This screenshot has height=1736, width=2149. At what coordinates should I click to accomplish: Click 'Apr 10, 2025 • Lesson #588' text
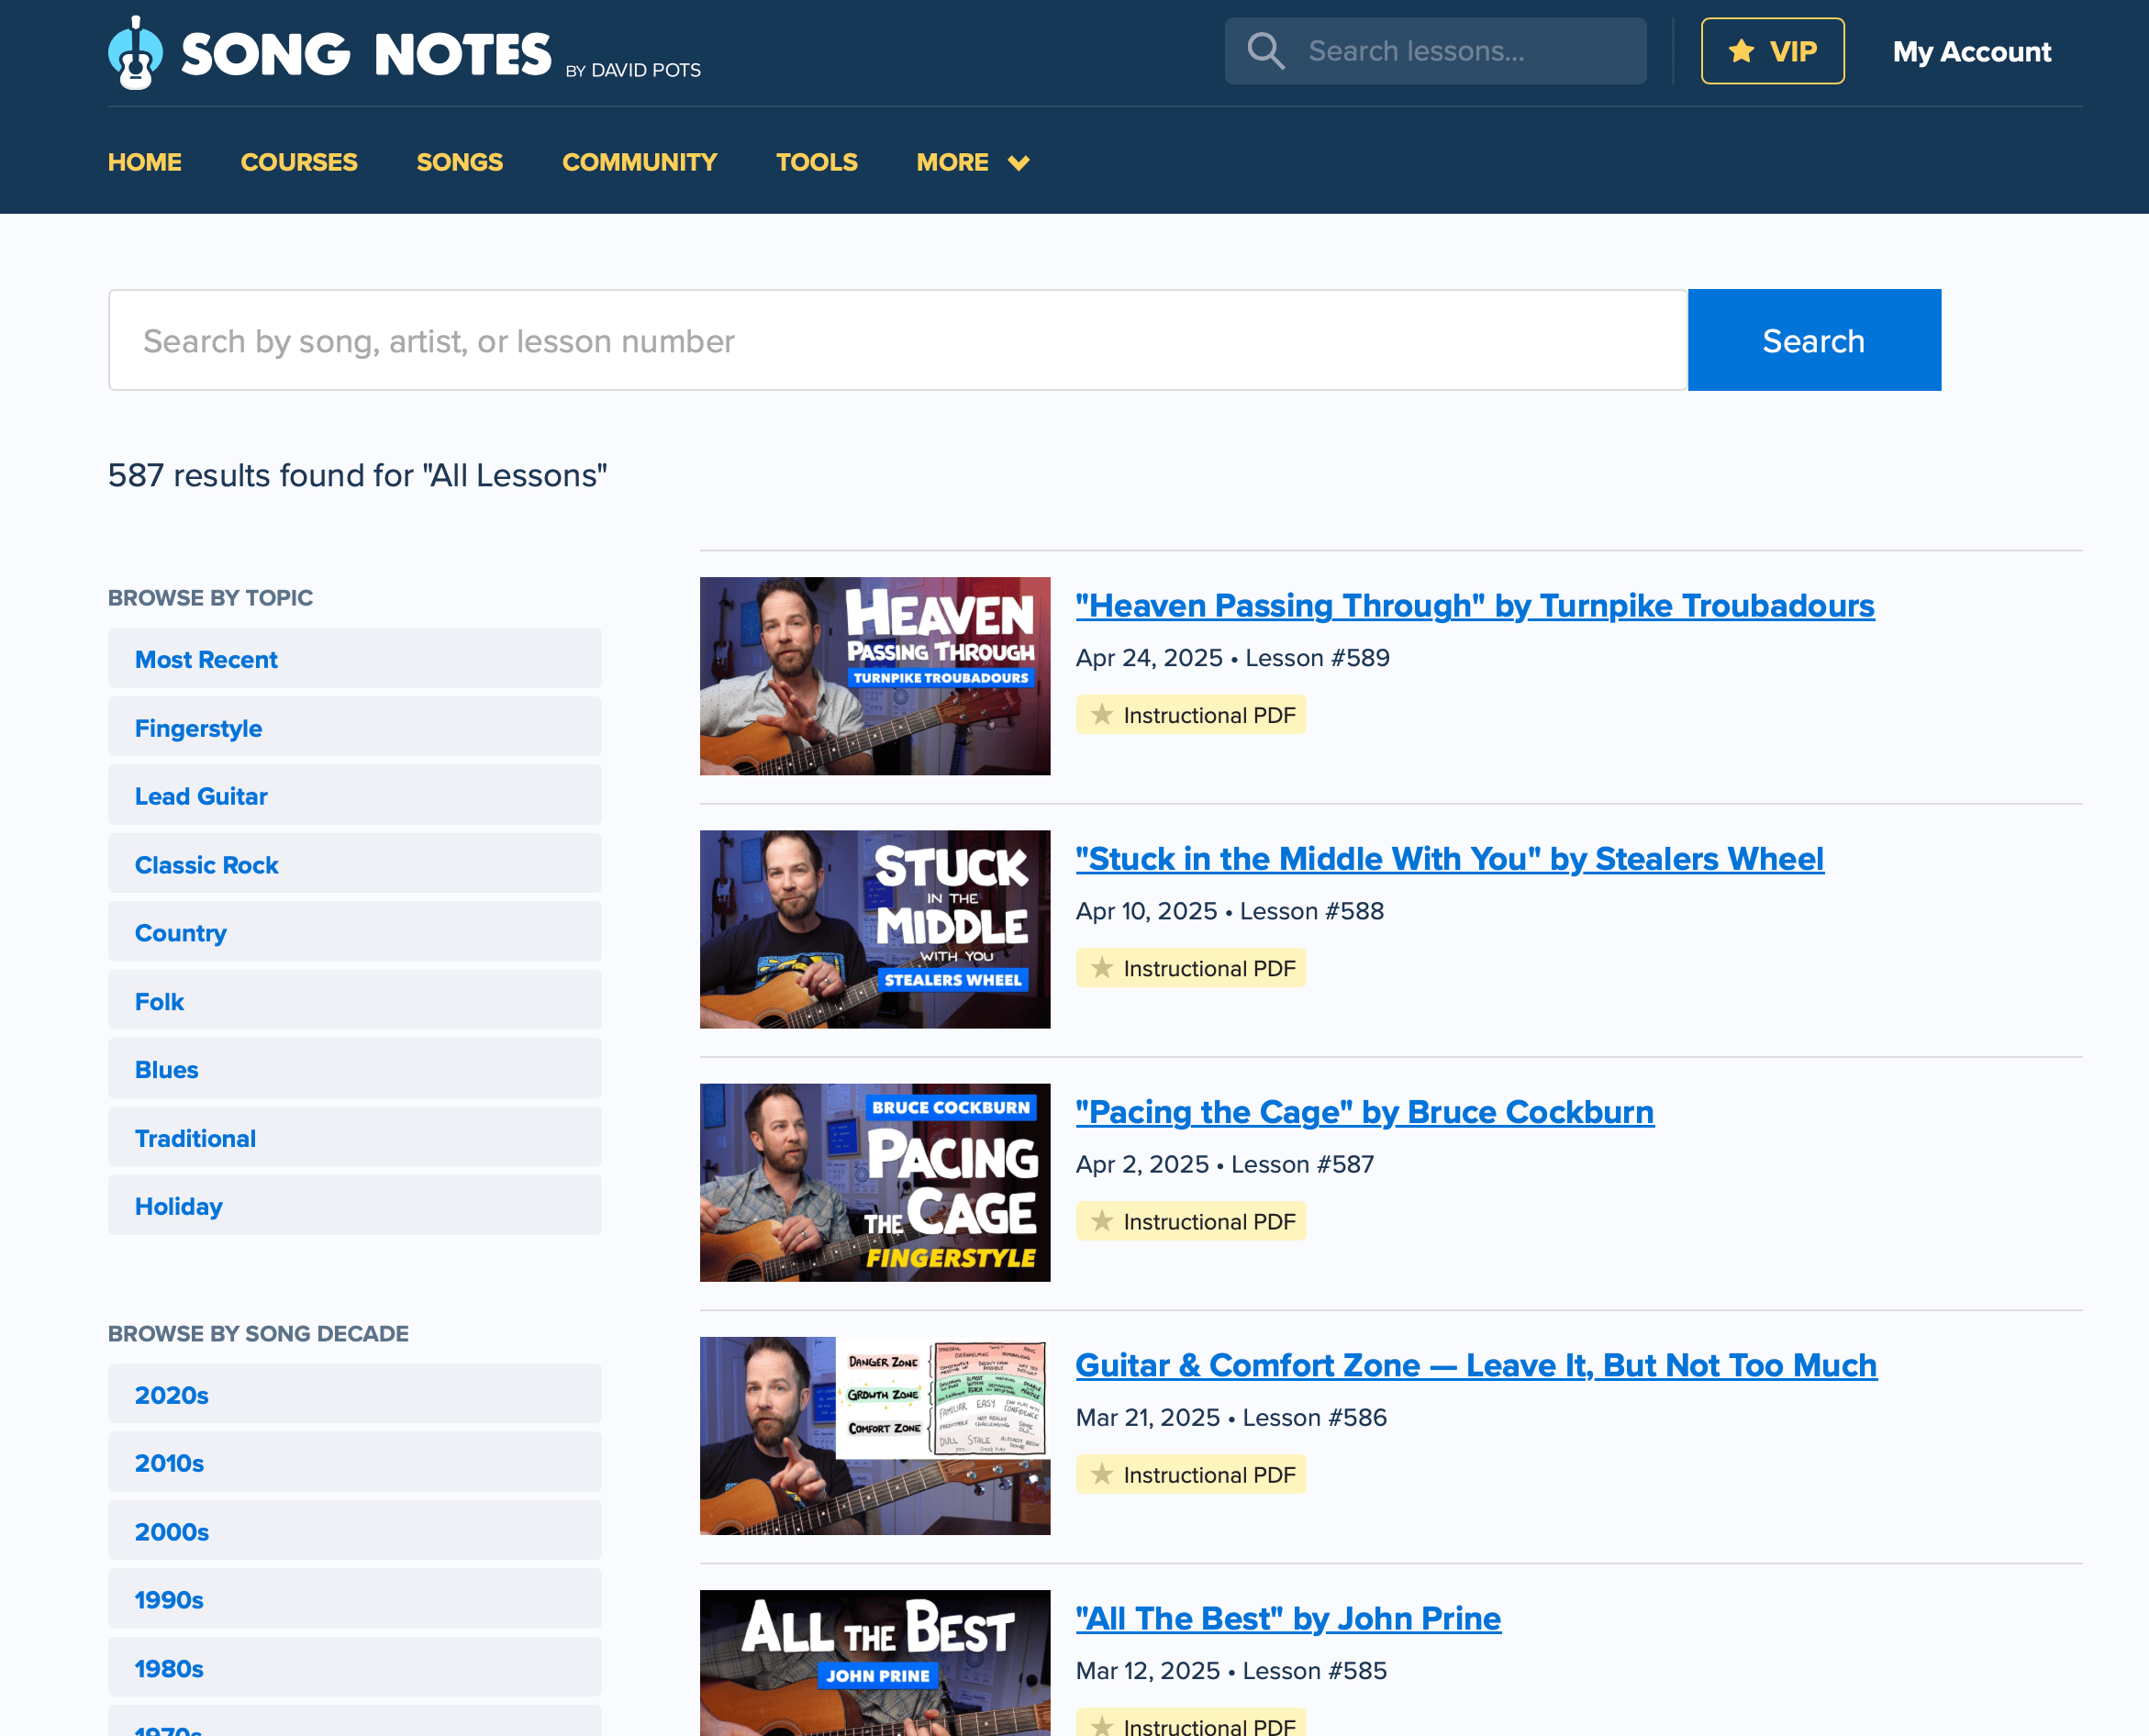[1230, 911]
